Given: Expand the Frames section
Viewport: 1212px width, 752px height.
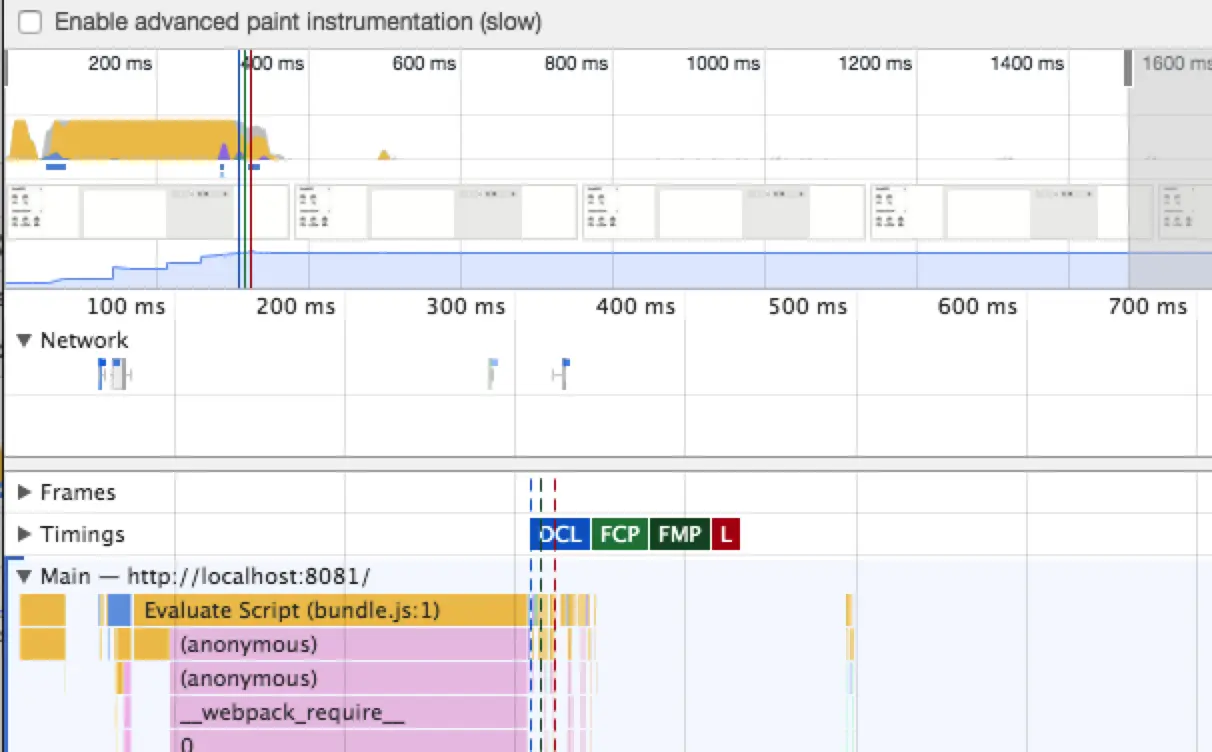Looking at the screenshot, I should point(25,492).
